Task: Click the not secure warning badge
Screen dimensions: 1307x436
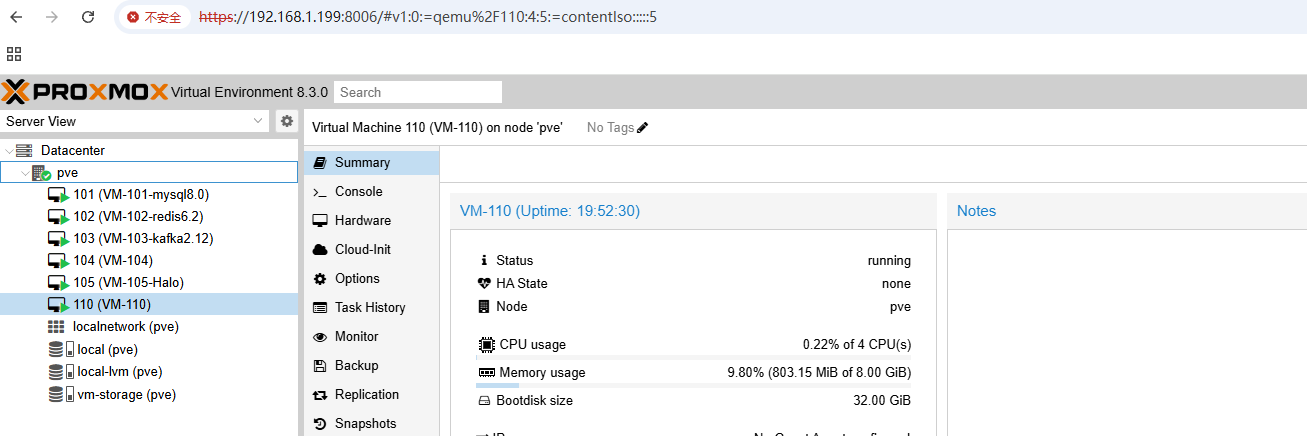Action: [154, 17]
